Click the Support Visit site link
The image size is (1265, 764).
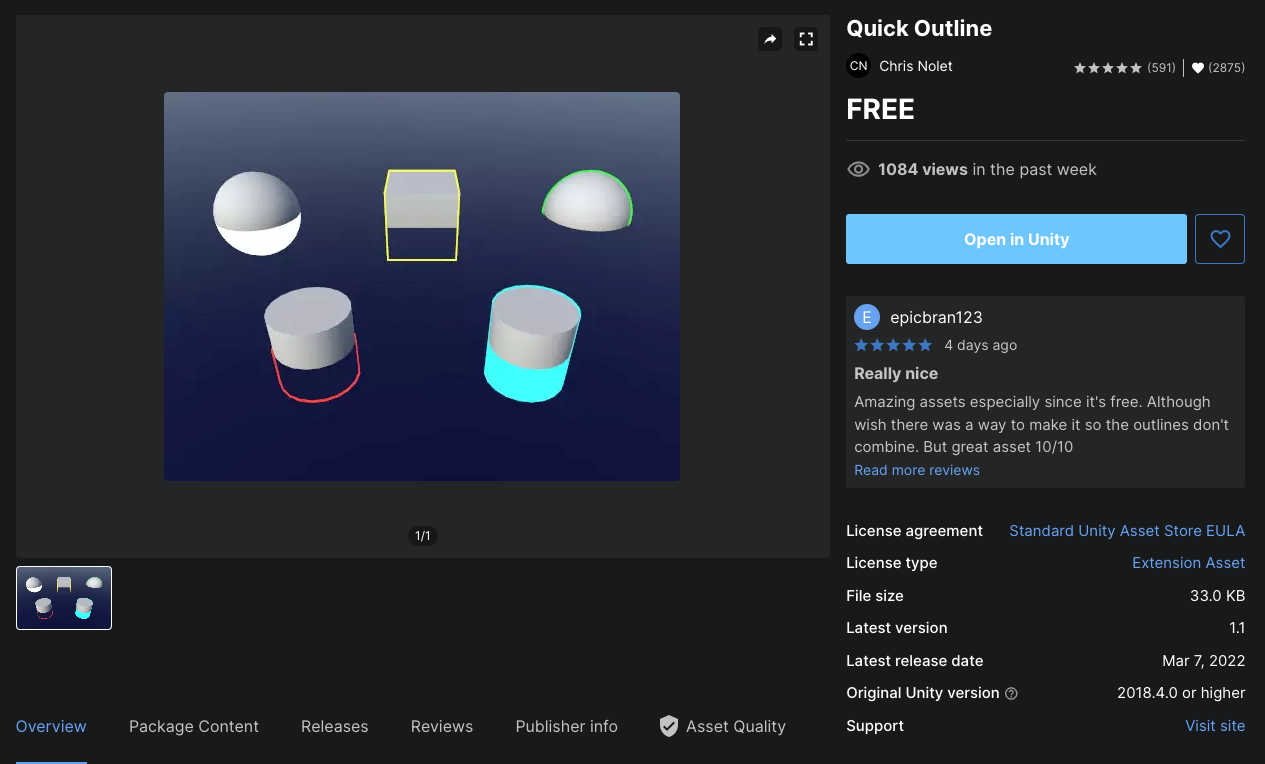coord(1215,725)
